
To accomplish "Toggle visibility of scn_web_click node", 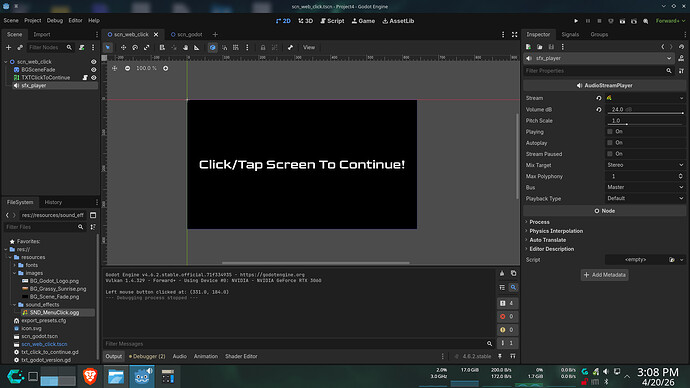I will click(x=93, y=62).
